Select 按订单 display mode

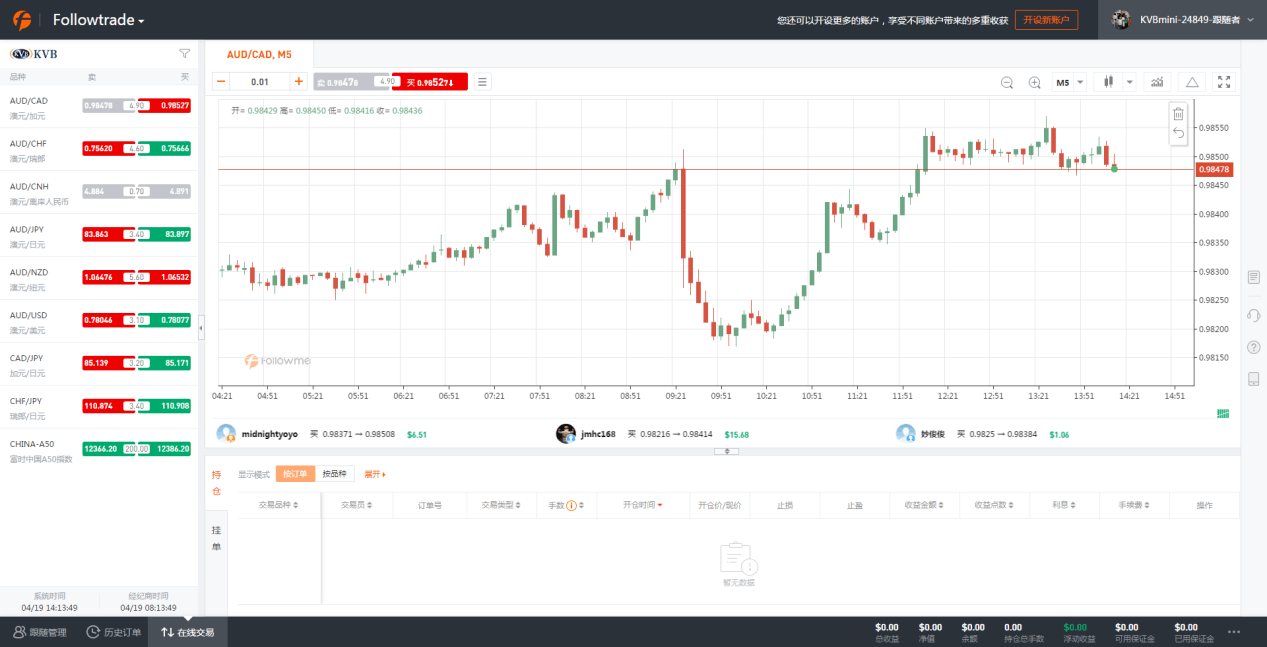[295, 474]
